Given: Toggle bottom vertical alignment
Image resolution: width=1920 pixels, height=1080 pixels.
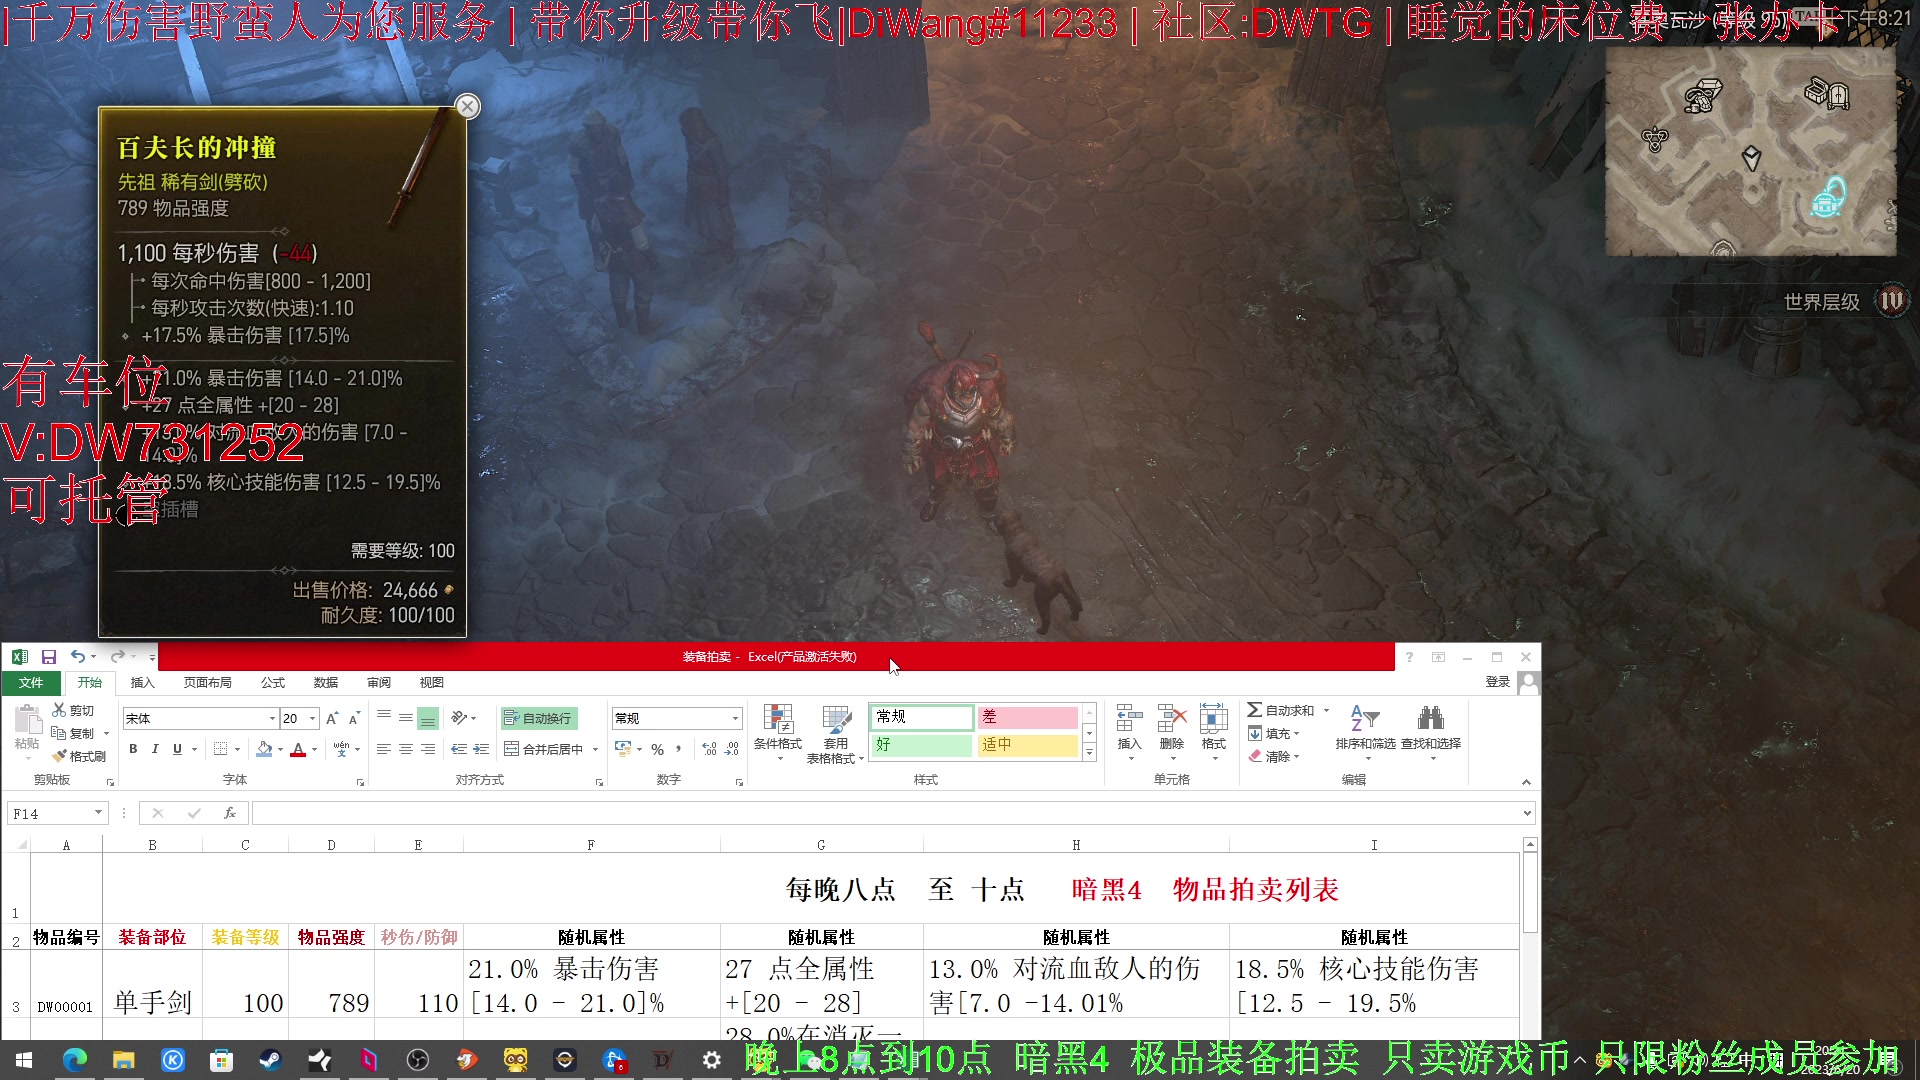Looking at the screenshot, I should [428, 718].
